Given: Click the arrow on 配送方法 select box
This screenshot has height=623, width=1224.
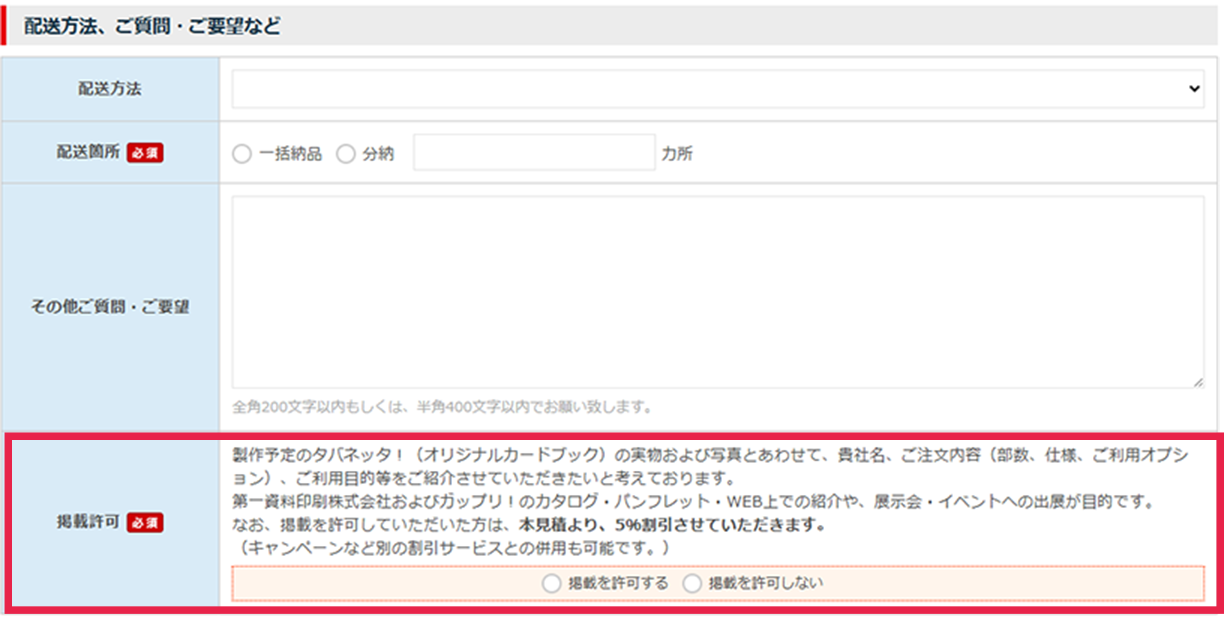Looking at the screenshot, I should tap(1194, 89).
